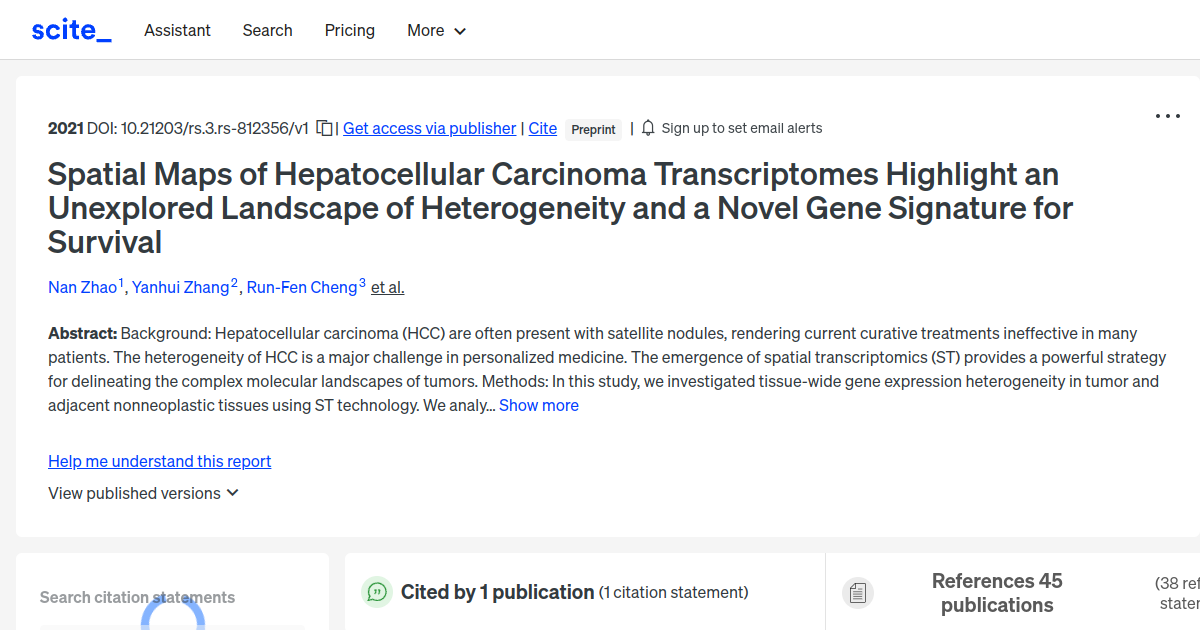
Task: Click the circular loading progress indicator
Action: [175, 622]
